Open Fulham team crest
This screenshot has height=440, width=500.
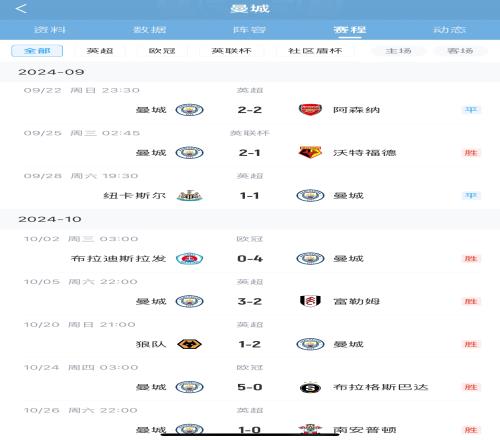coord(310,301)
